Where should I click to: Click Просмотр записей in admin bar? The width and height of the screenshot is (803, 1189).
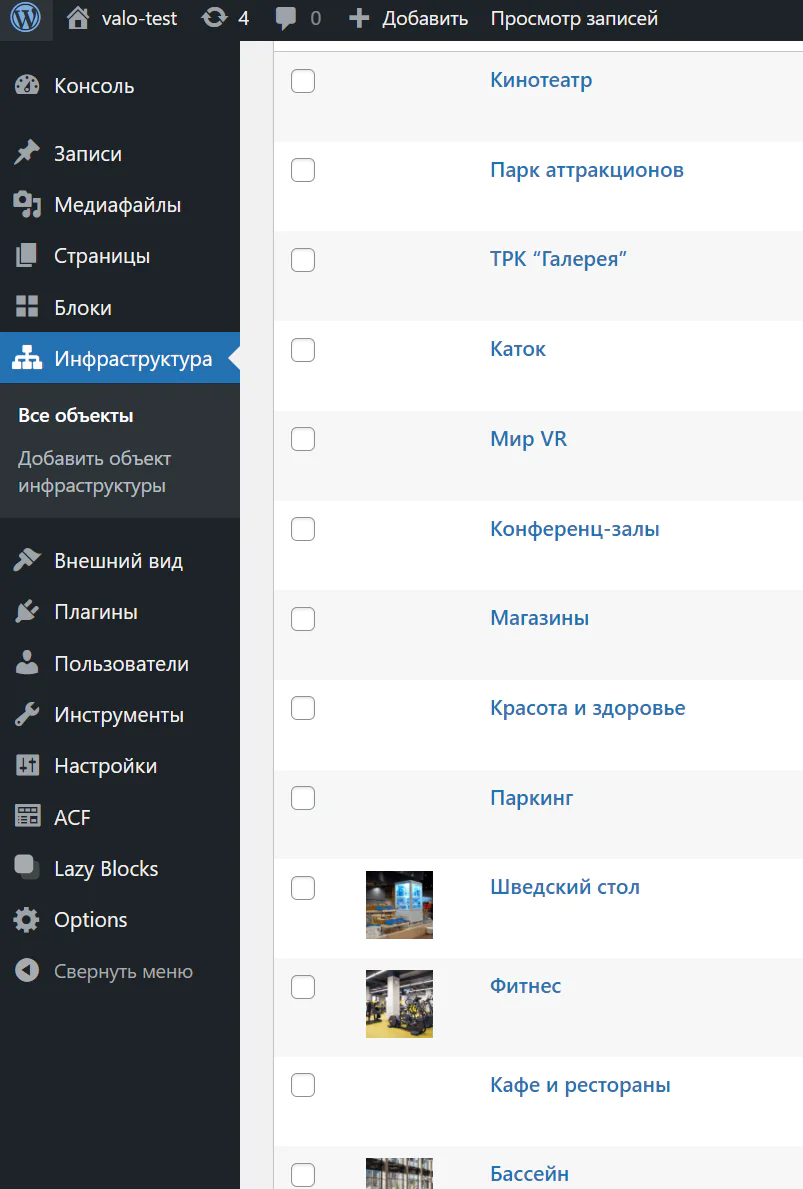tap(574, 18)
